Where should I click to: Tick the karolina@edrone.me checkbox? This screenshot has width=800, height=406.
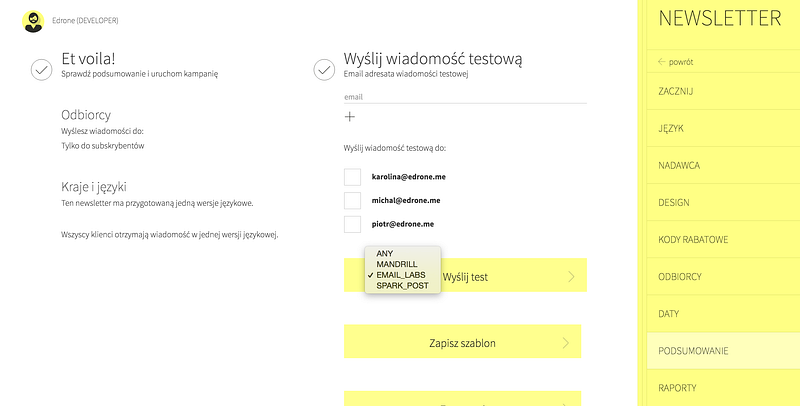pyautogui.click(x=352, y=177)
